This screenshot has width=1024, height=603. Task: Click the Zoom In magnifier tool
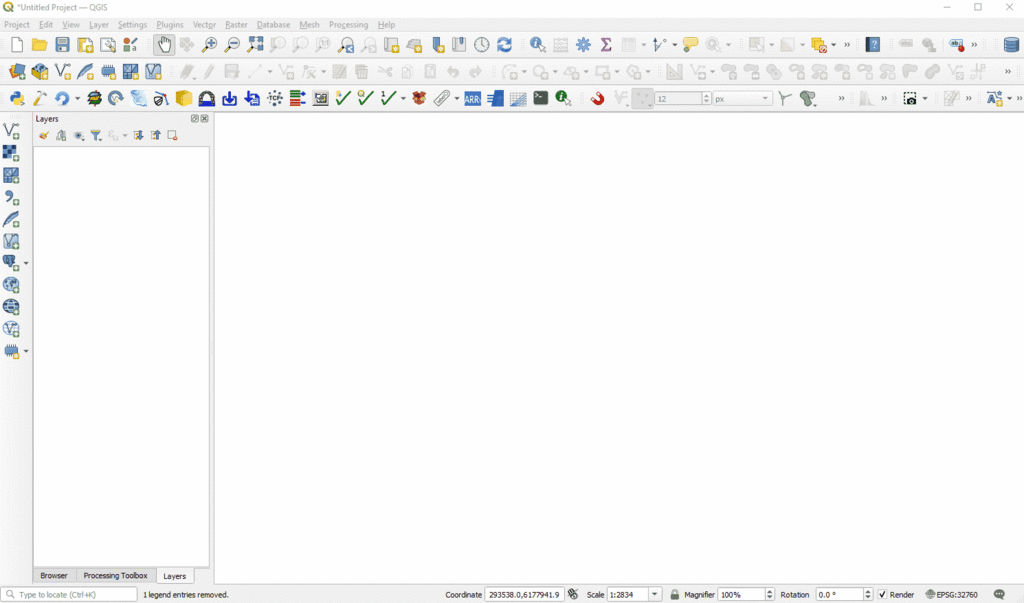209,45
